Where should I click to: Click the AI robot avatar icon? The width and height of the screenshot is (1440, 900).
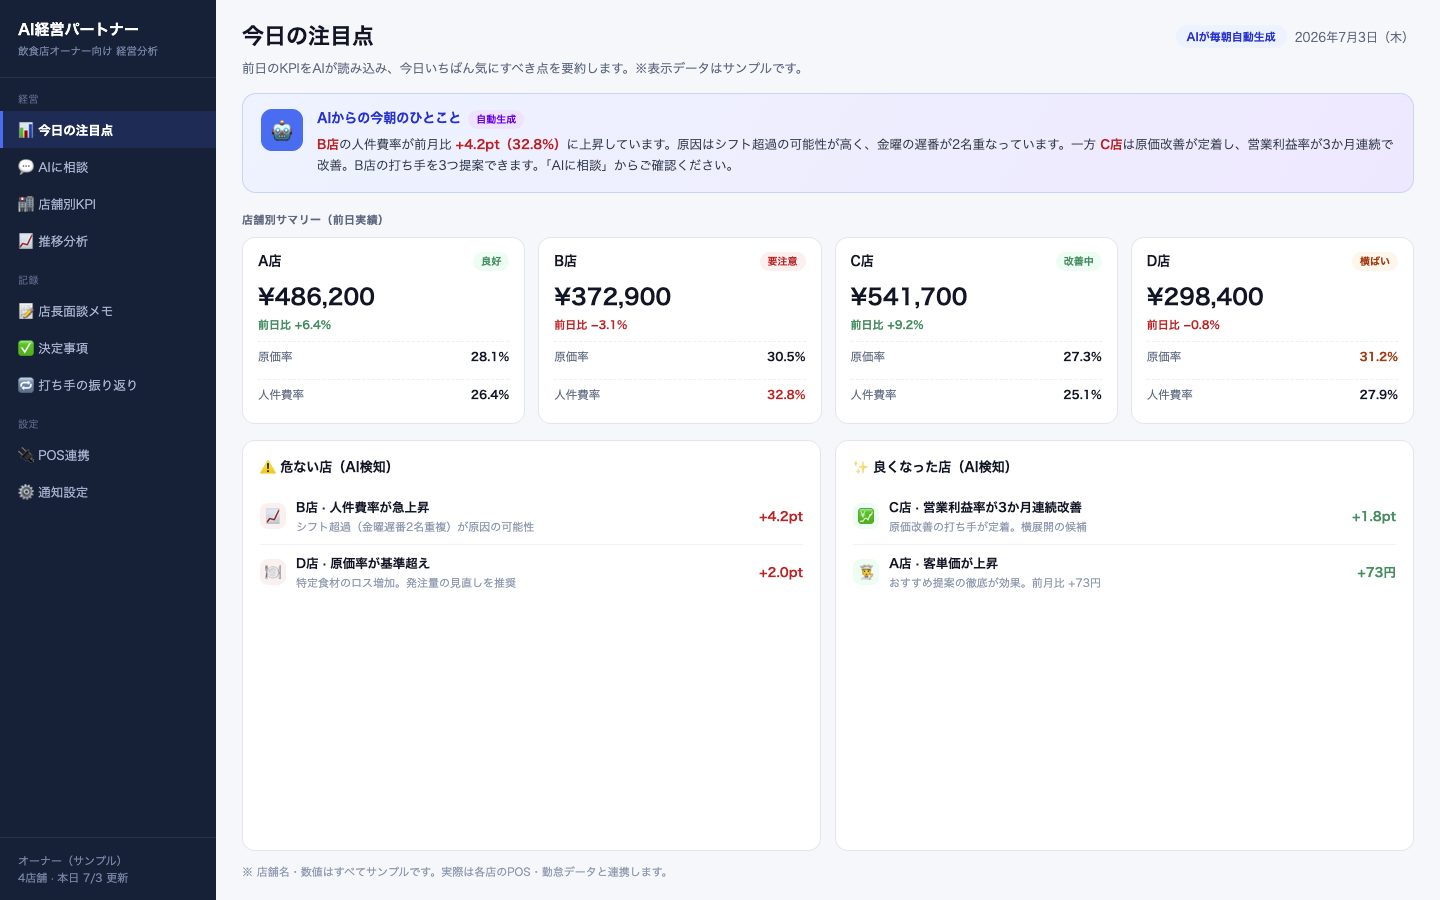[x=282, y=130]
